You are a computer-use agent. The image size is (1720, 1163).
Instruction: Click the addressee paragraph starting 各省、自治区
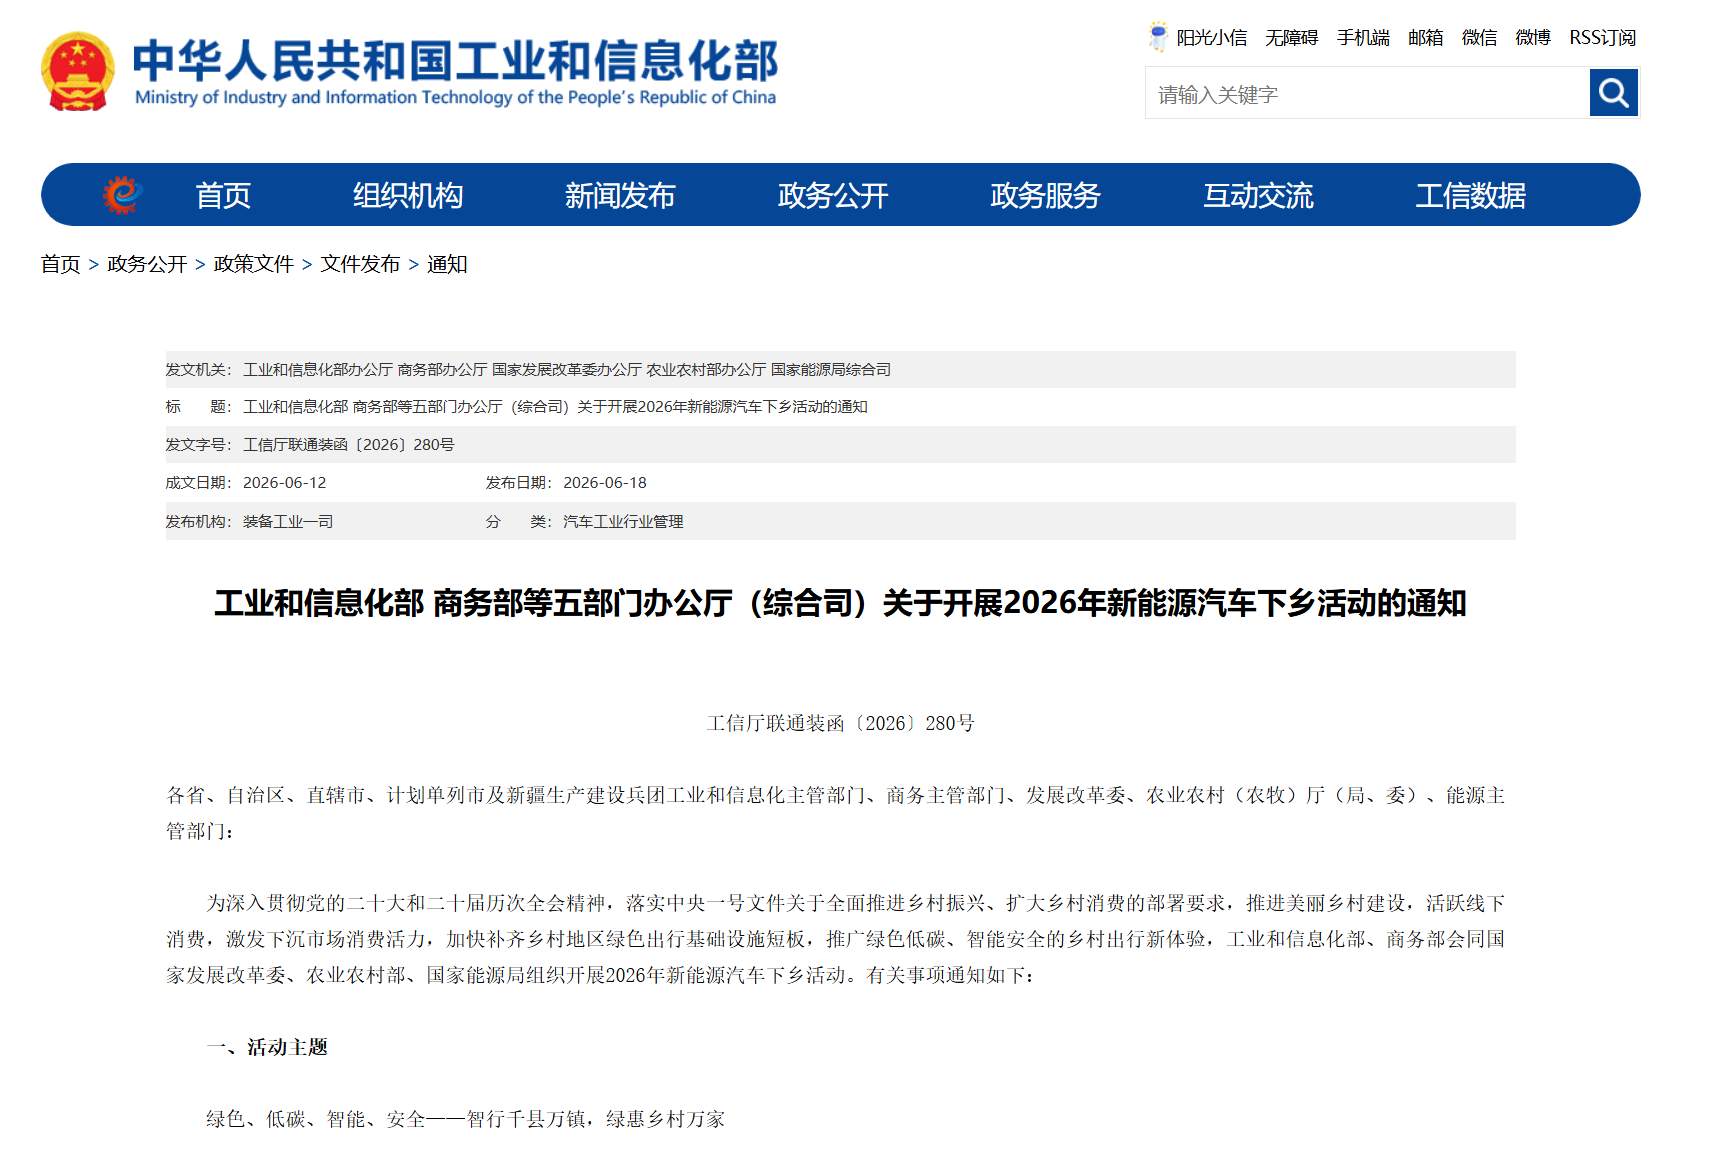click(x=836, y=813)
